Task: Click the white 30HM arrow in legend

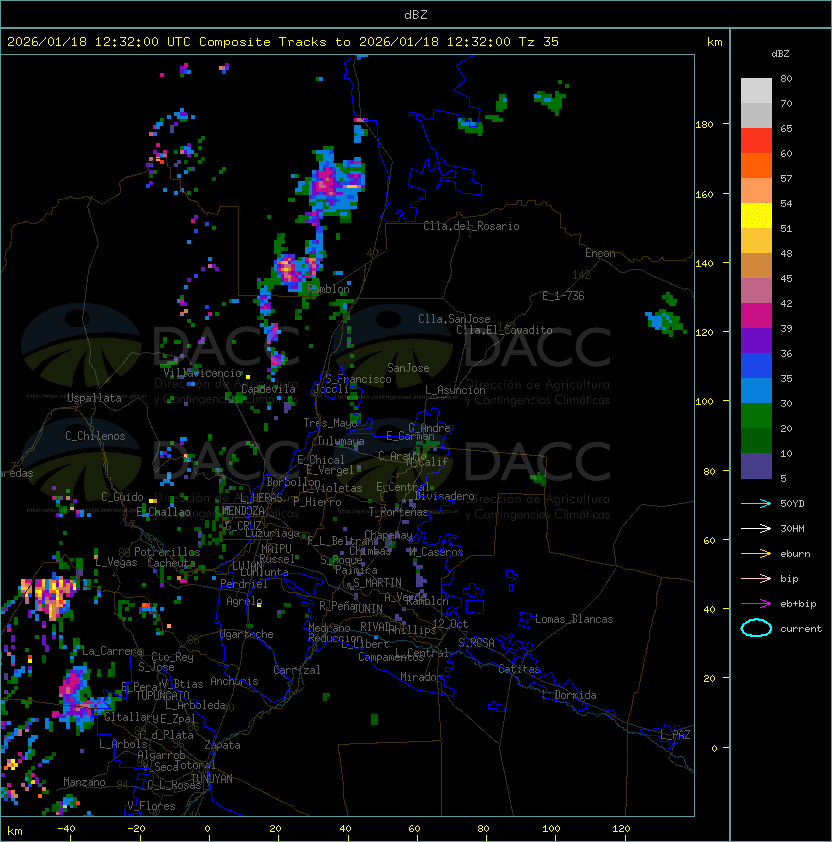Action: point(756,528)
